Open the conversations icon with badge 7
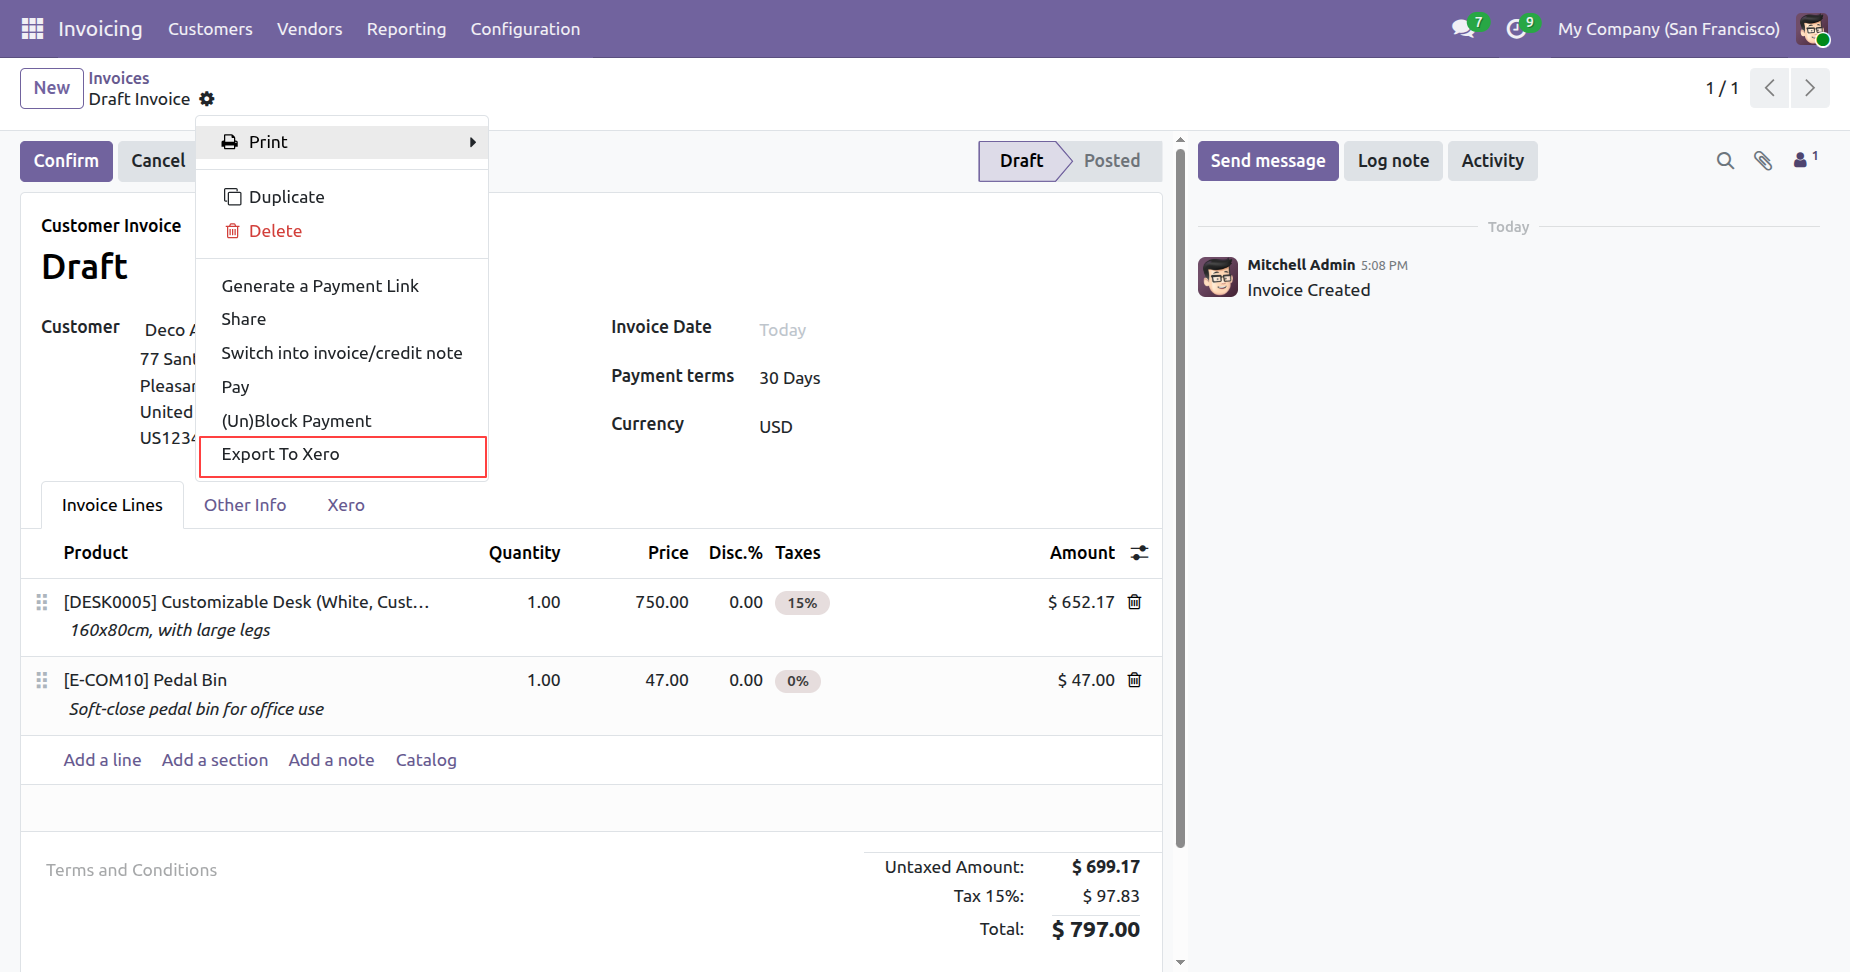 pos(1464,29)
